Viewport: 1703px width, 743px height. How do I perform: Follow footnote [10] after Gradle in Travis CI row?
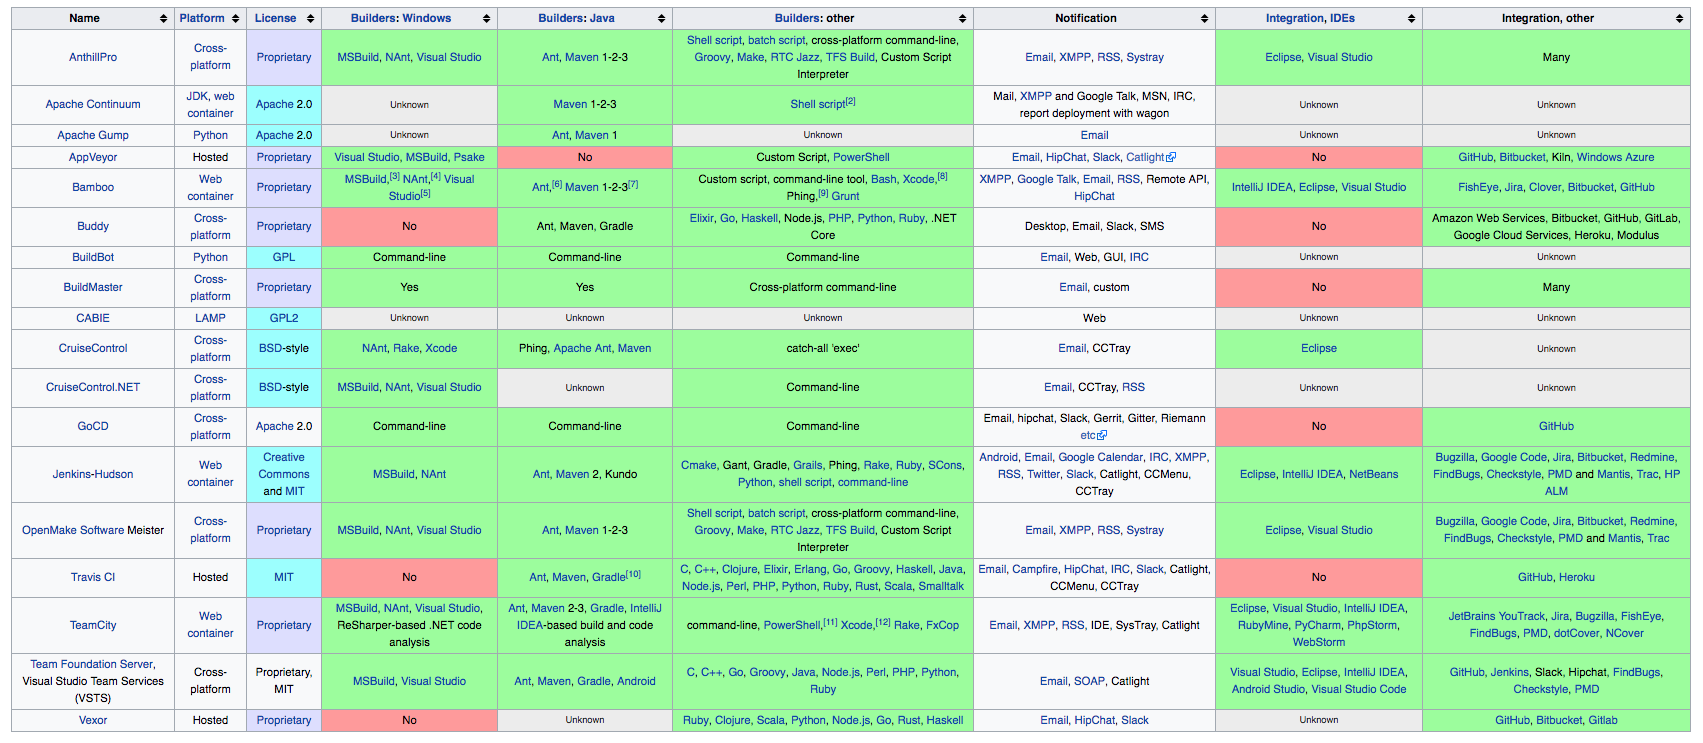[x=634, y=574]
